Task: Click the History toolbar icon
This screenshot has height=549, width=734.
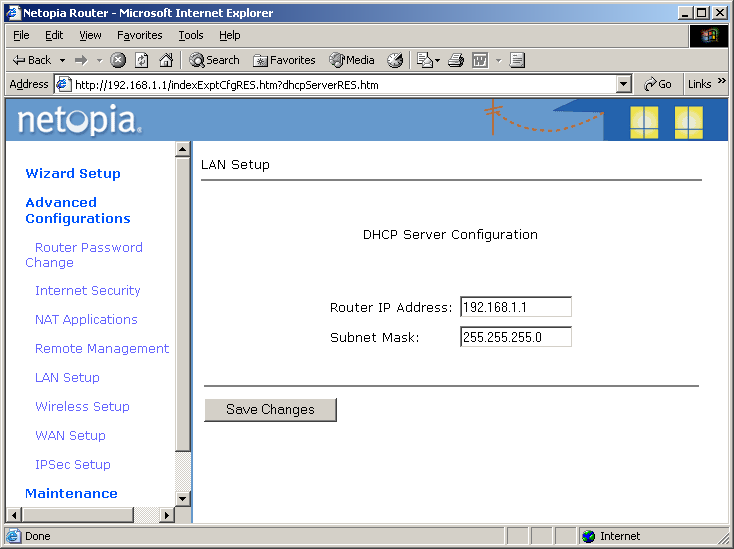Action: (395, 60)
